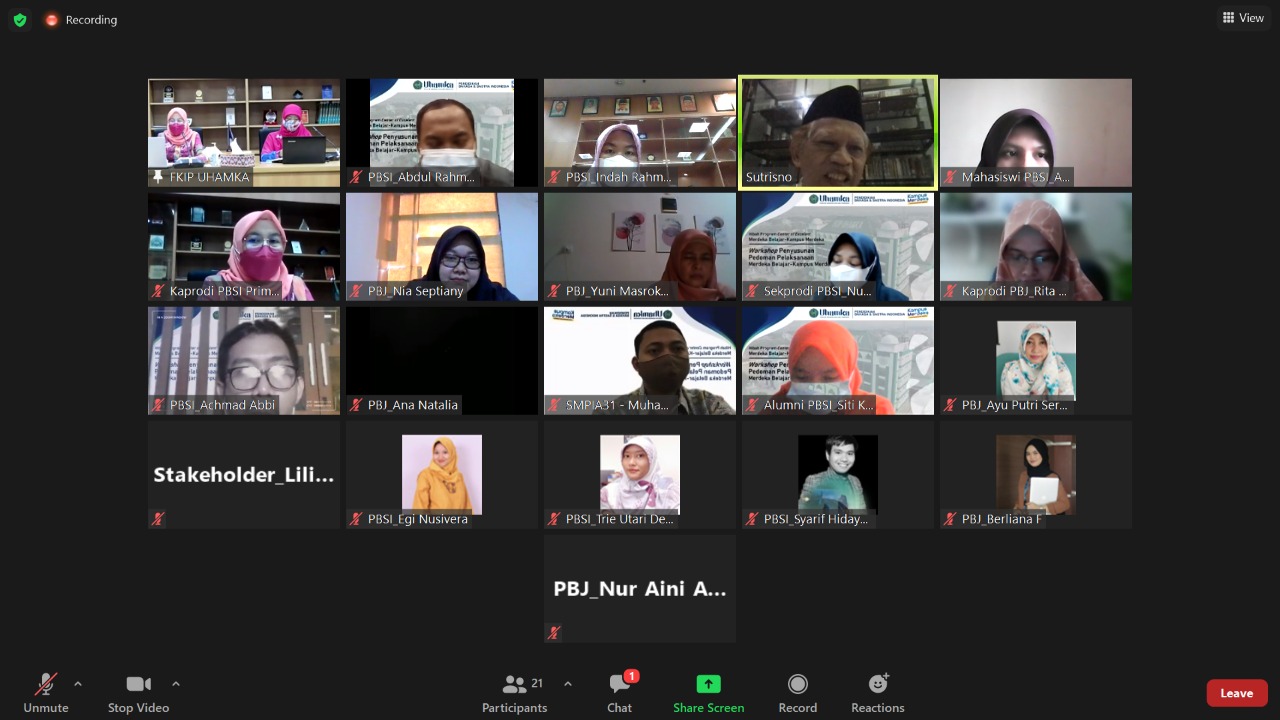
Task: Click the muted mic icon on PBSI_Egi Nusivera
Action: [356, 519]
